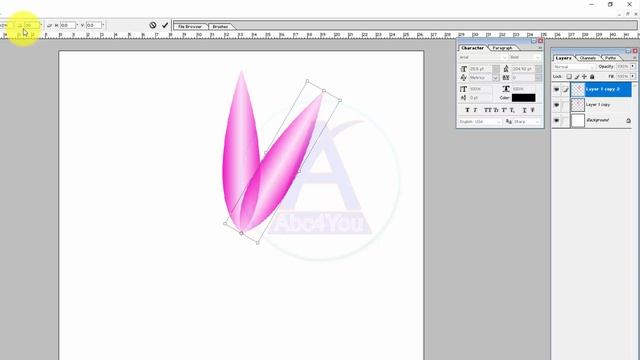Viewport: 640px width, 360px height.
Task: Open the Layers panel flyout menu
Action: tap(635, 58)
